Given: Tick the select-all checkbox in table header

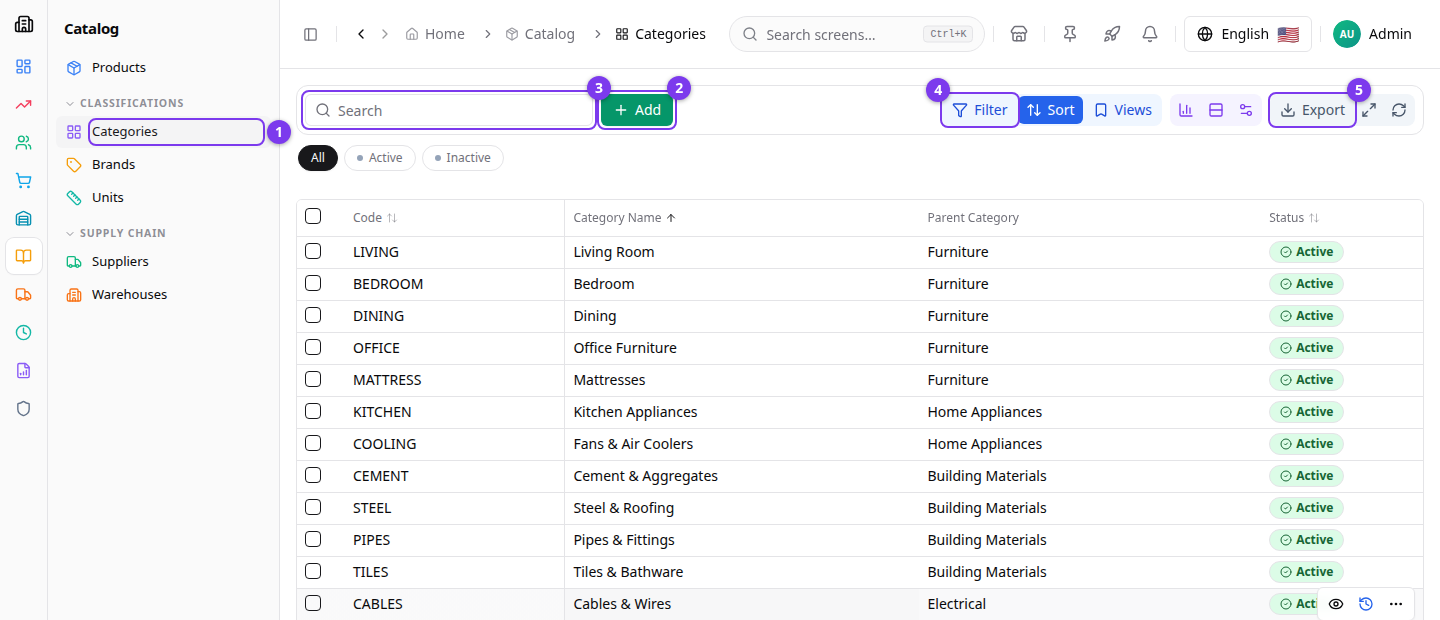Looking at the screenshot, I should 313,216.
